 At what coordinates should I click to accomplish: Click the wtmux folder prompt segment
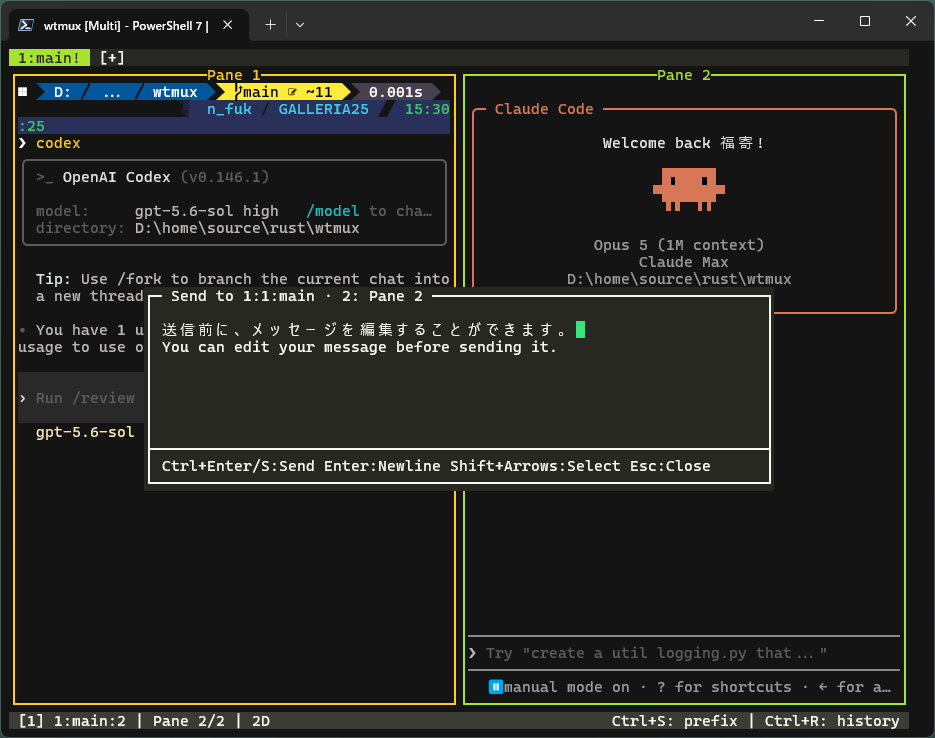click(175, 92)
